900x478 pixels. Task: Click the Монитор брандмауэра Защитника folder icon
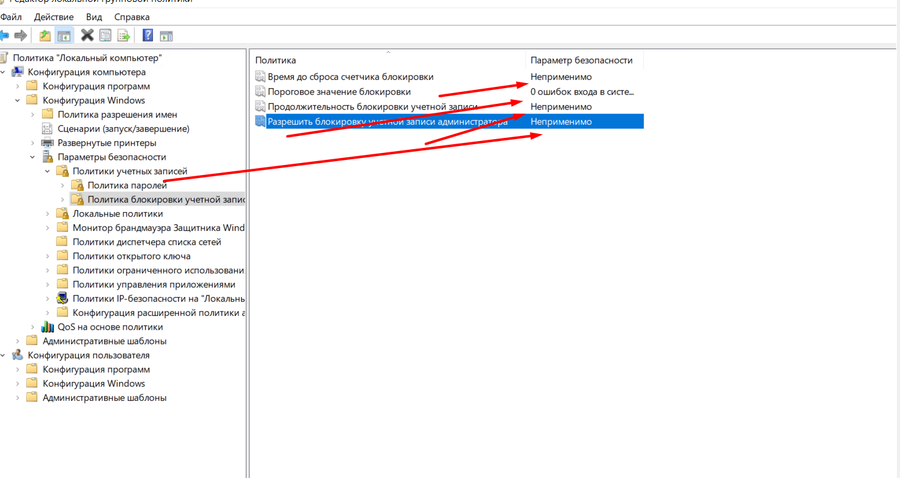[63, 228]
